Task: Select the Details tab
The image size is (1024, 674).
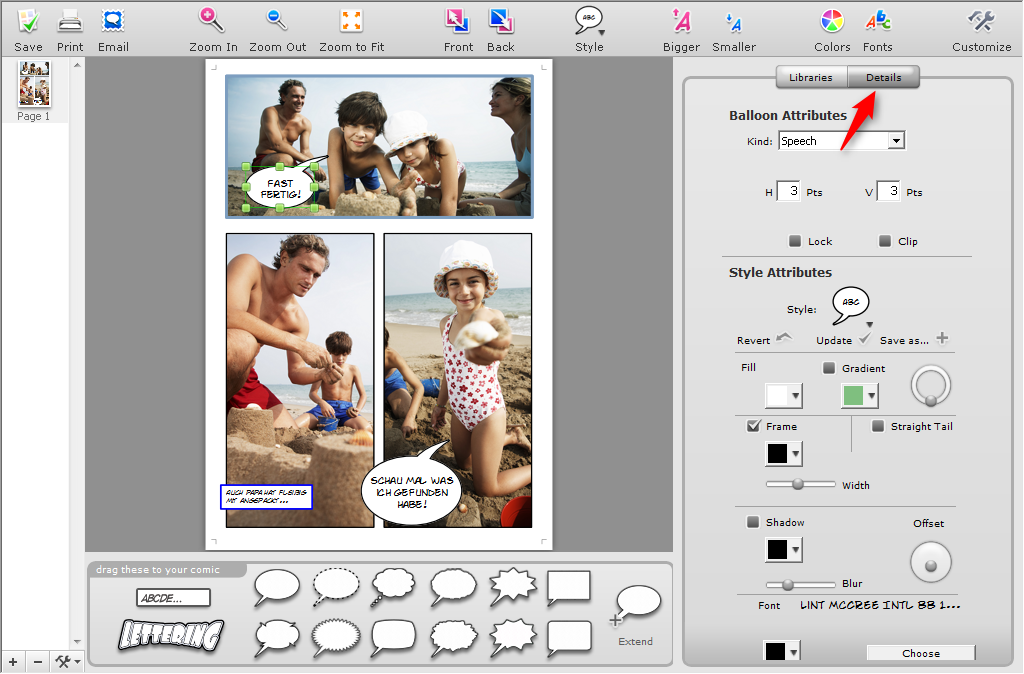Action: coord(883,77)
